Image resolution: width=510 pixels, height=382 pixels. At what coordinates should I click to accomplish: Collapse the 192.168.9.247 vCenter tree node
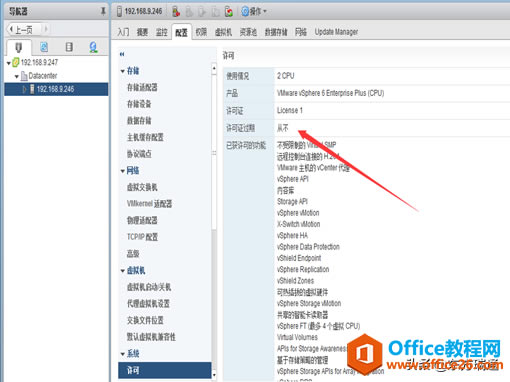9,63
